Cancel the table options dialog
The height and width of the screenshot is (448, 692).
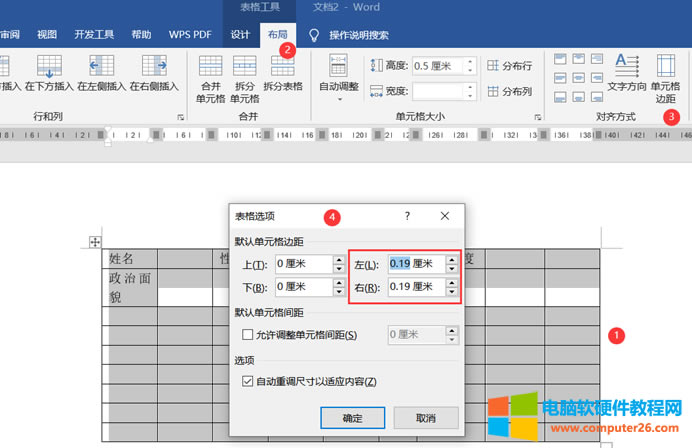426,416
